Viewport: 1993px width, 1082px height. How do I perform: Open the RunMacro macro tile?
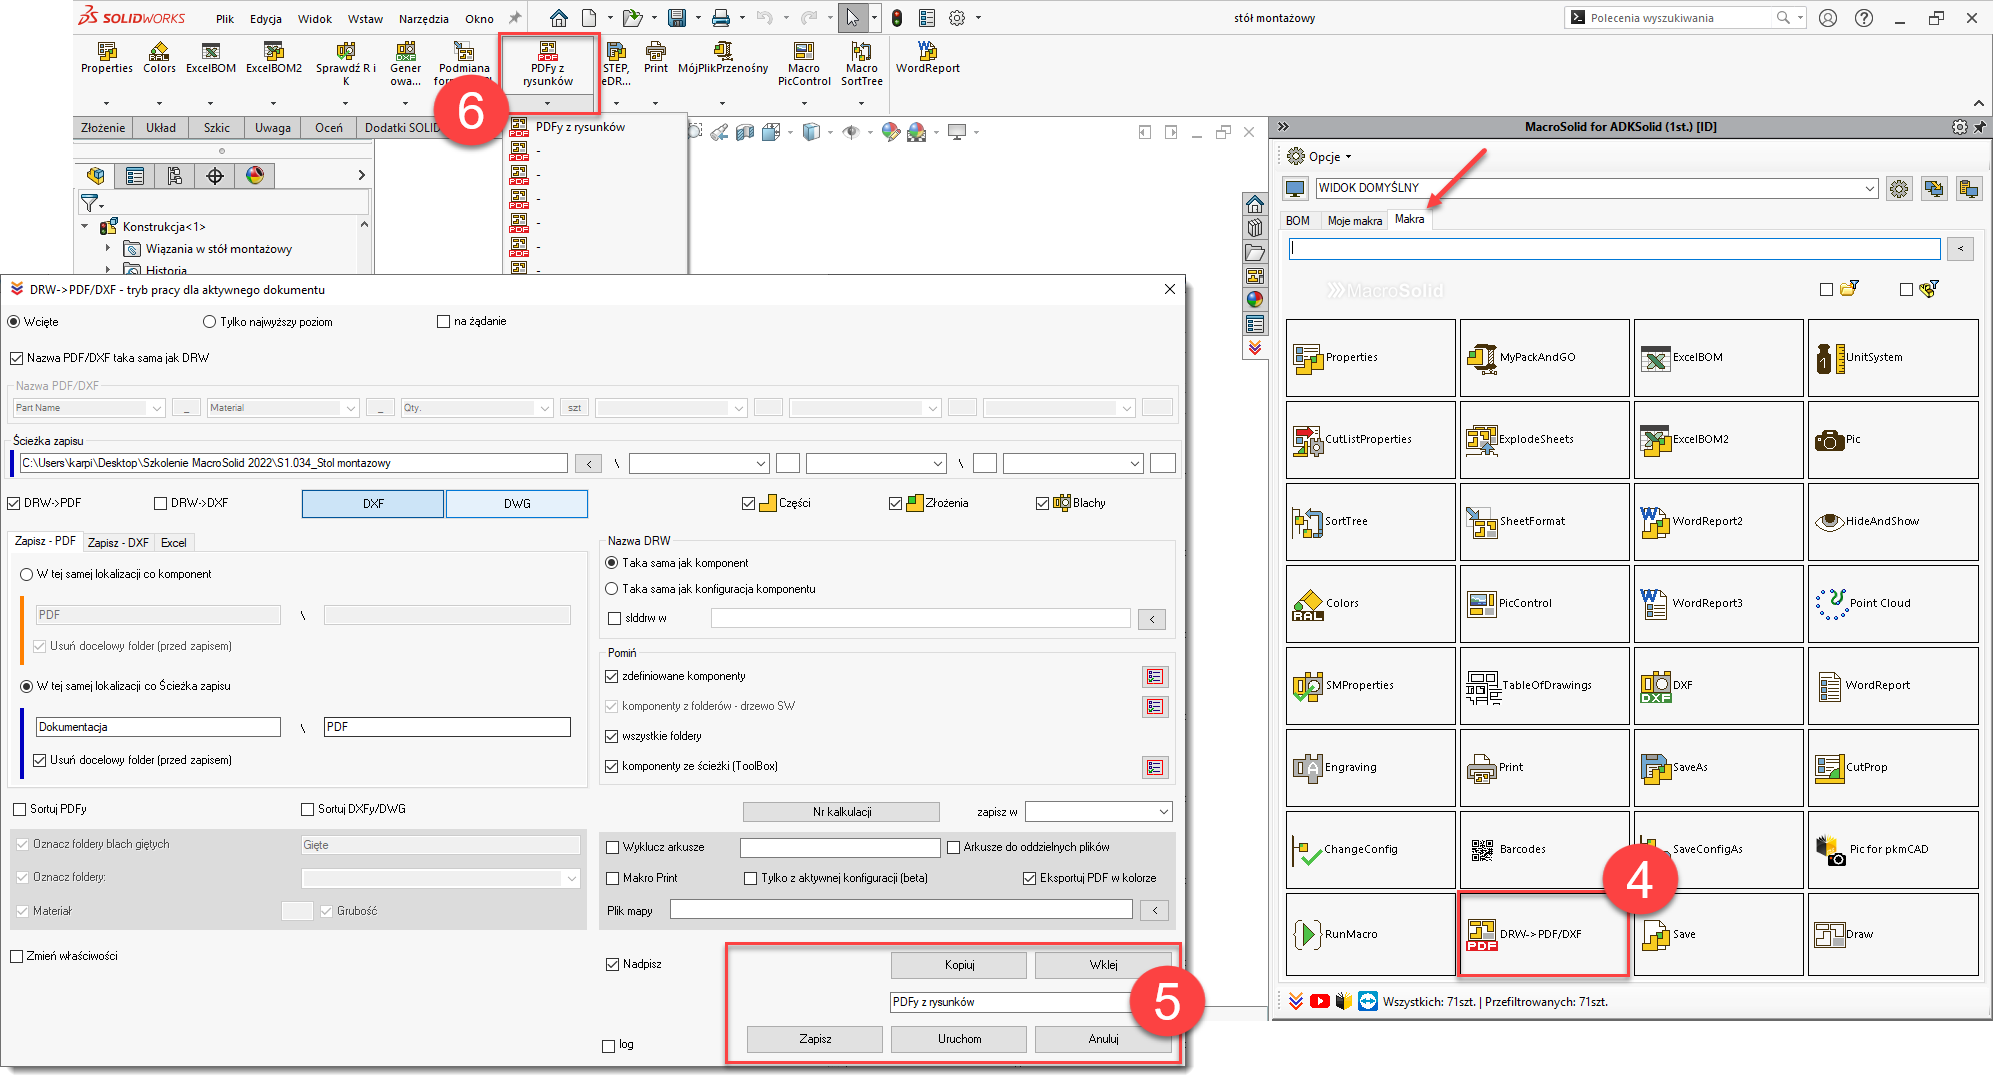point(1370,935)
